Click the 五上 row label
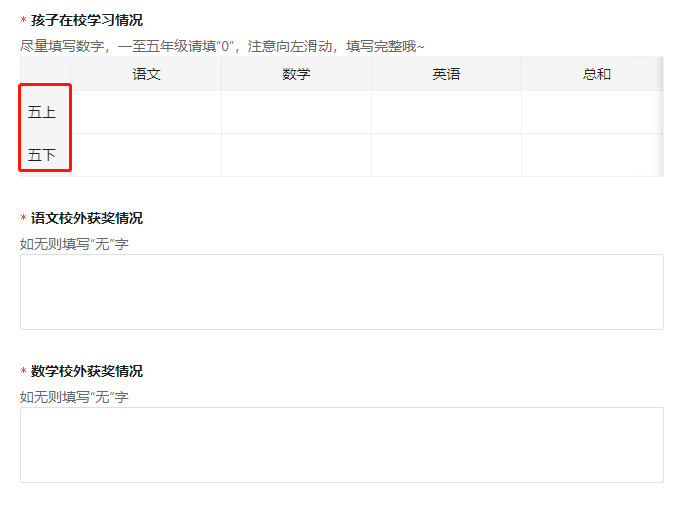This screenshot has height=509, width=688. [42, 112]
